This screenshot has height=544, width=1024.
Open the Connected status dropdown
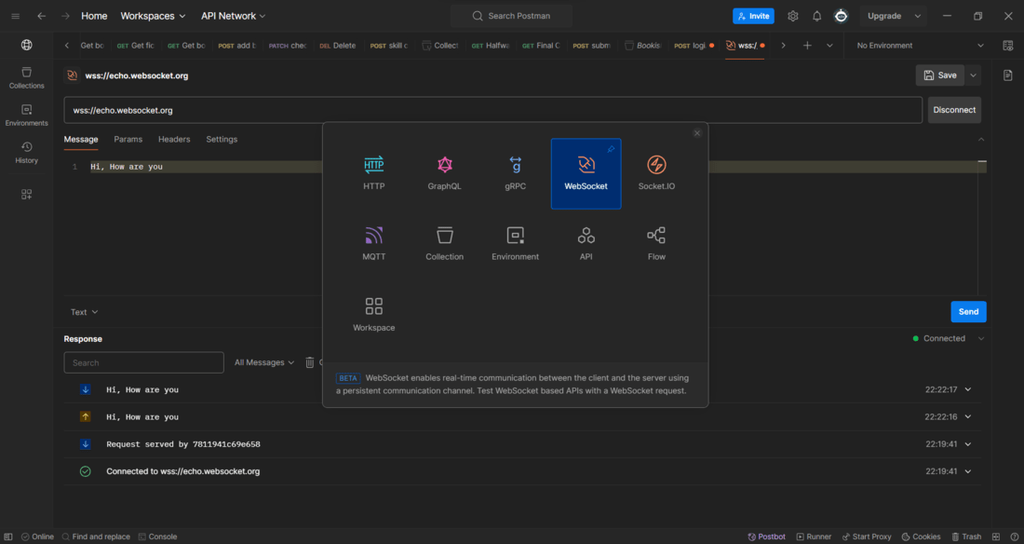(981, 338)
